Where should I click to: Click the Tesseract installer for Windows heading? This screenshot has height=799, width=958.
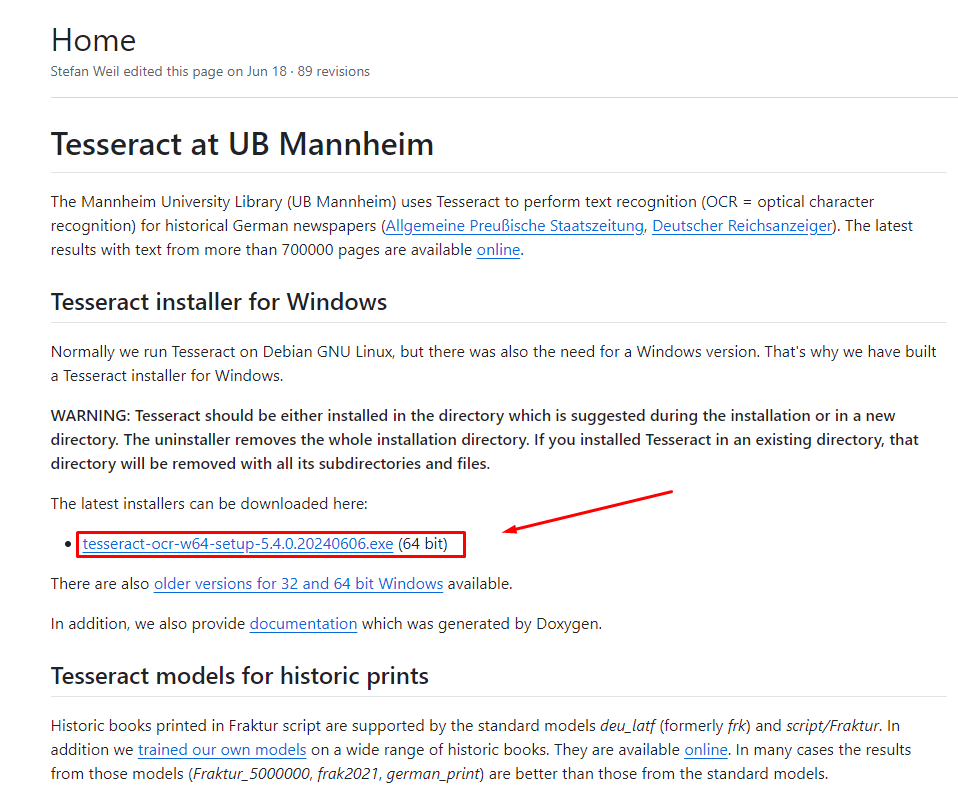(218, 301)
